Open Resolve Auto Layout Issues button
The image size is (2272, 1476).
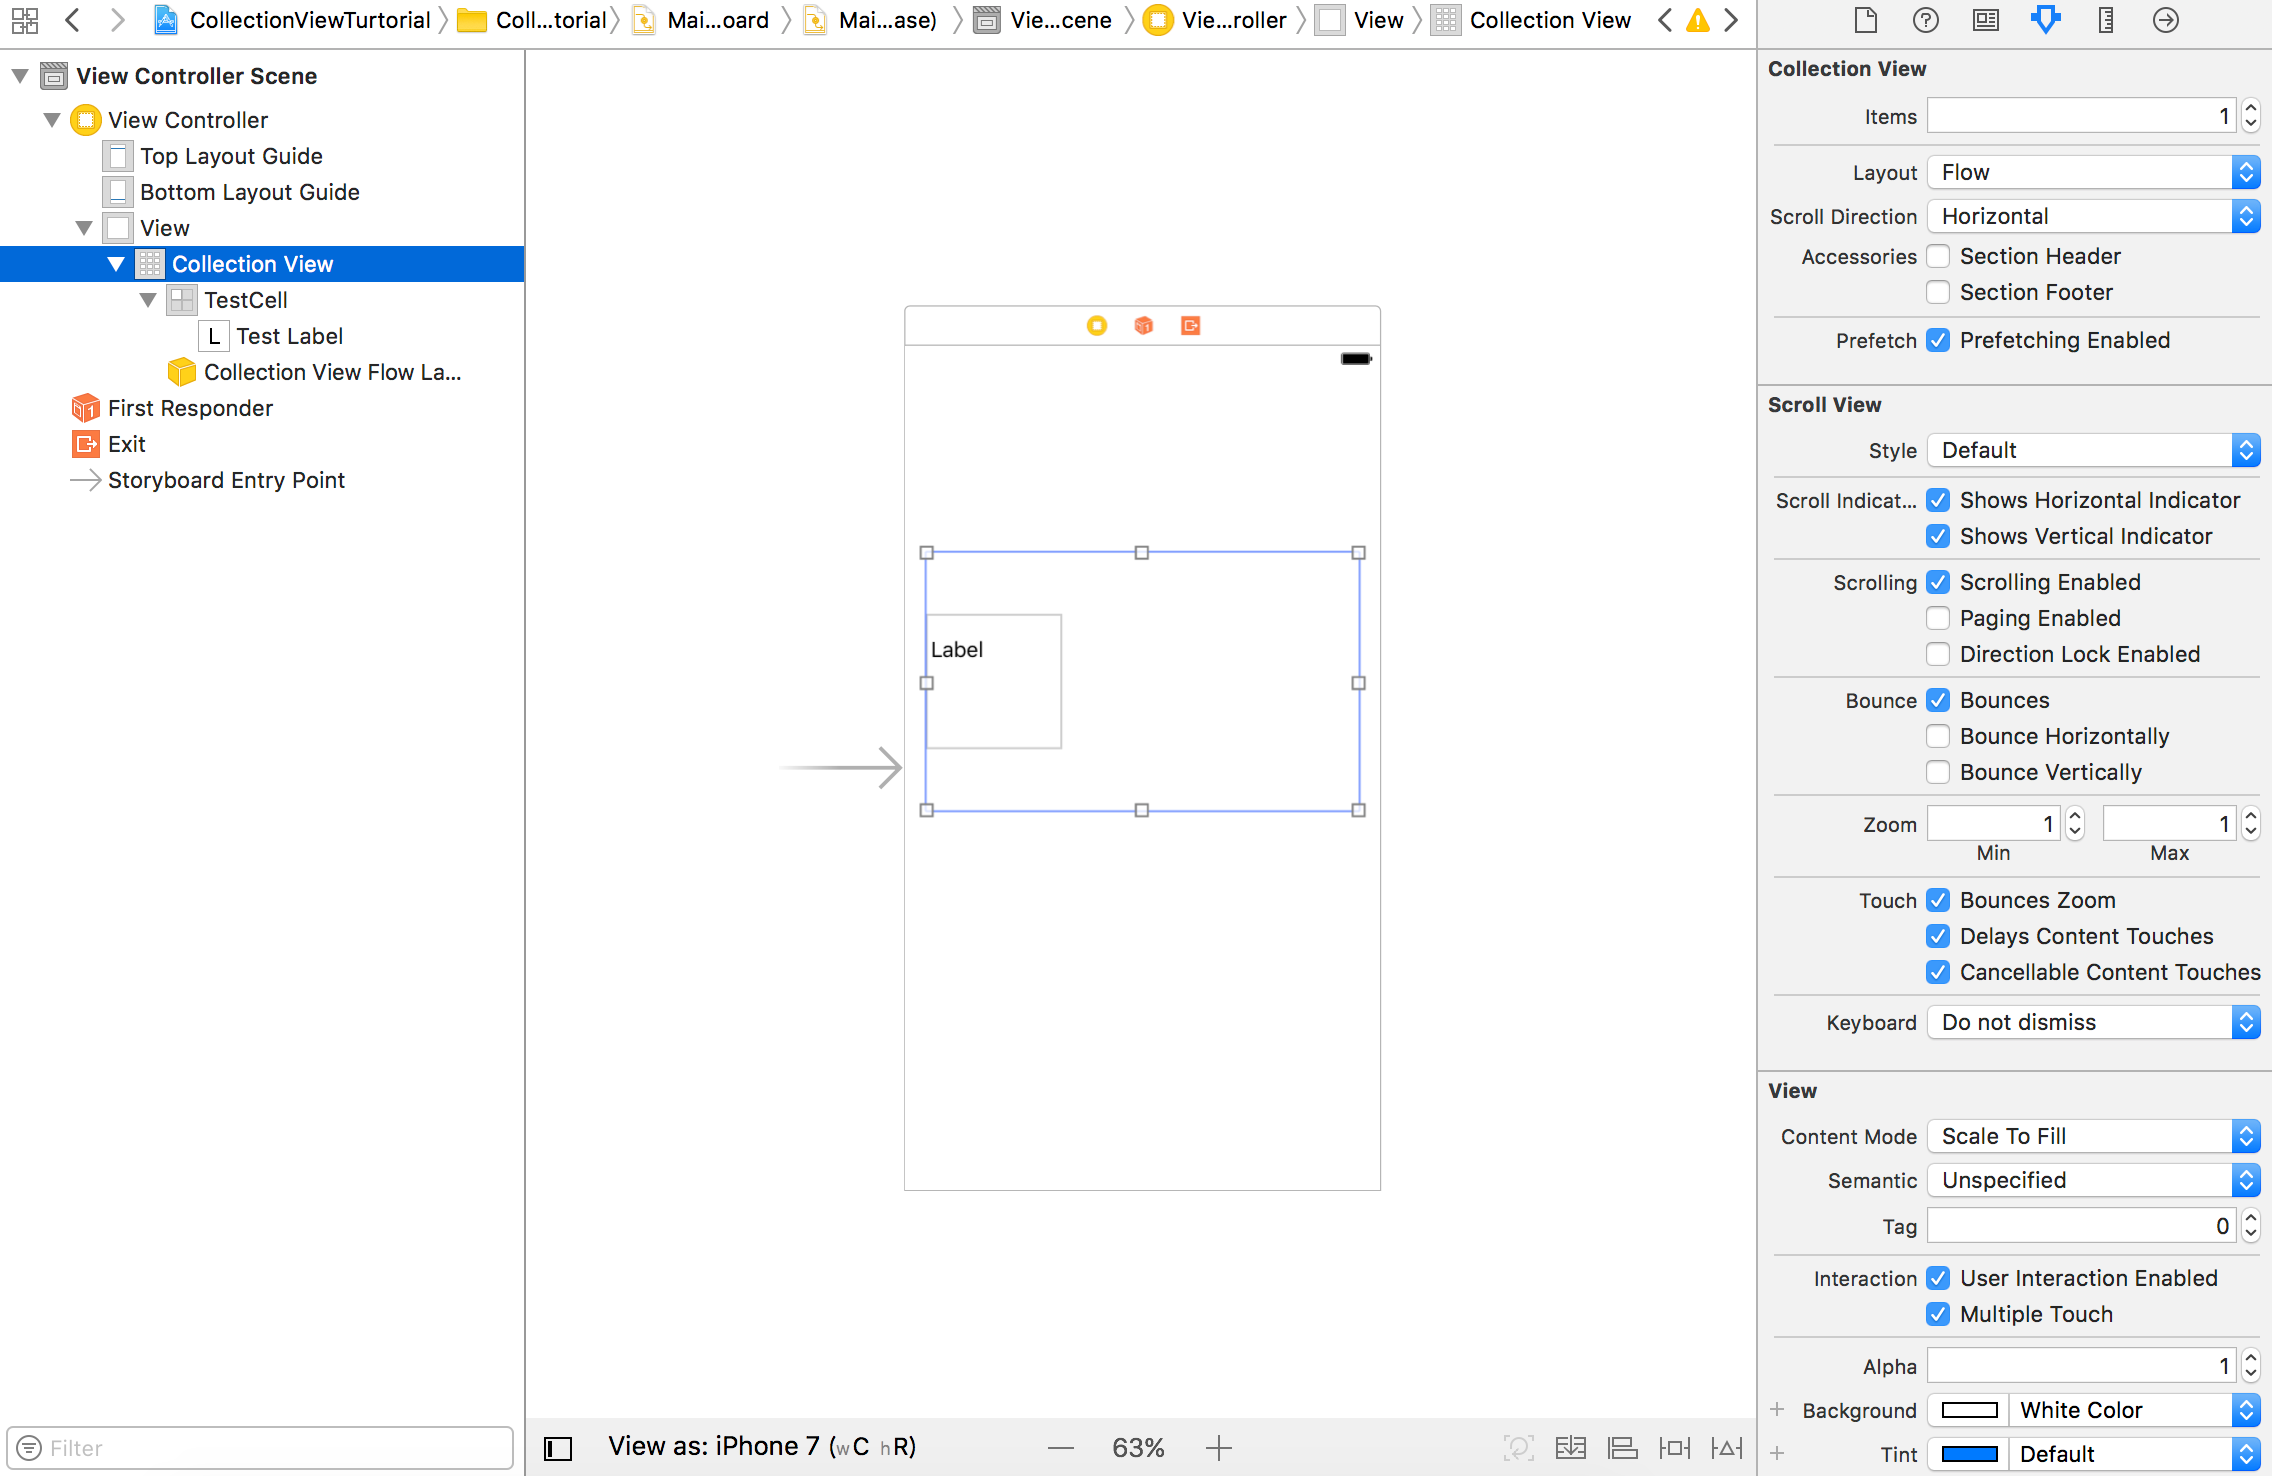tap(1726, 1448)
